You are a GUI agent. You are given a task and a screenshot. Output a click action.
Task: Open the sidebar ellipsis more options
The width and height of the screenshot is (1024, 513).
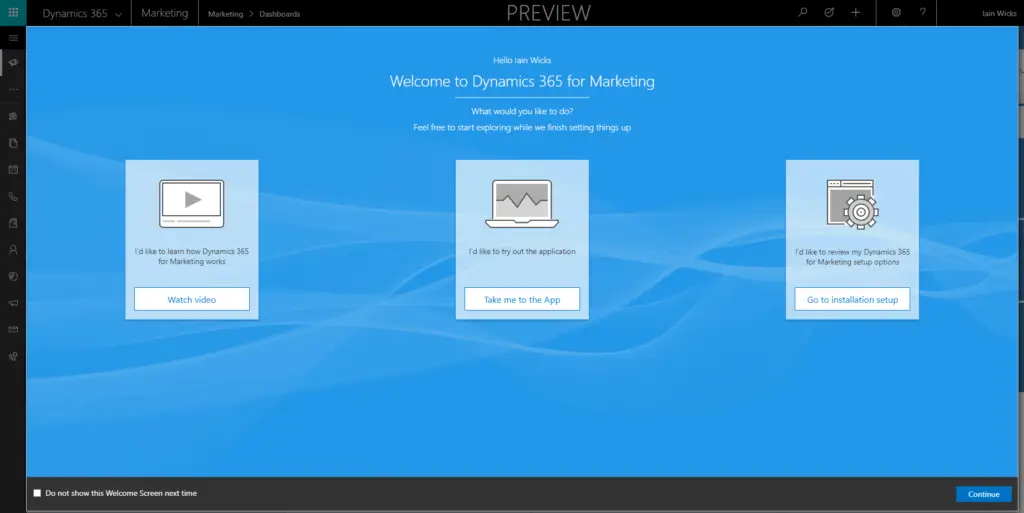click(13, 89)
